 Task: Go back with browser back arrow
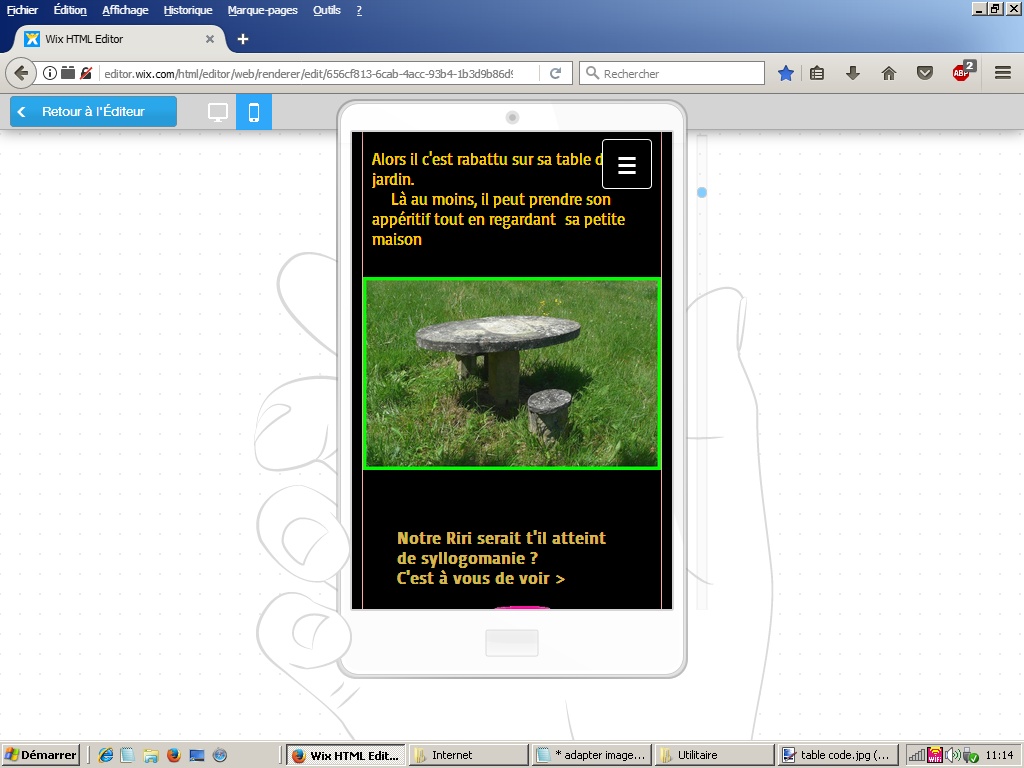coord(21,73)
